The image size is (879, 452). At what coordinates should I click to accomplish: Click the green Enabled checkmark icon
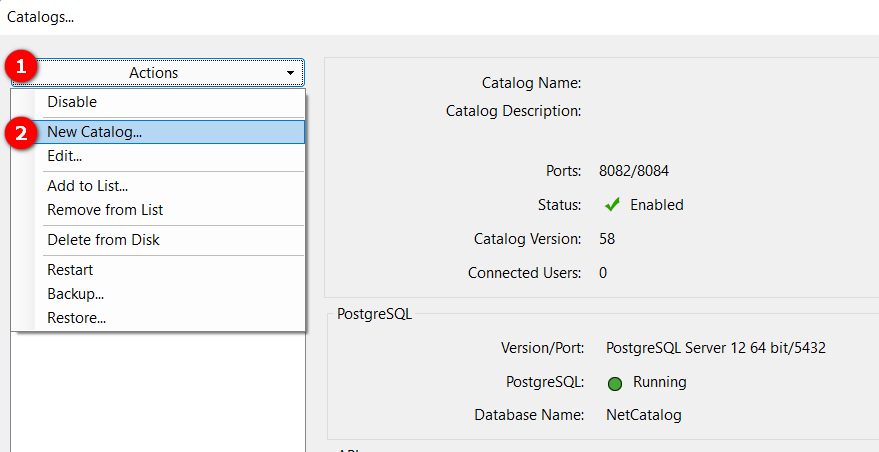[613, 205]
